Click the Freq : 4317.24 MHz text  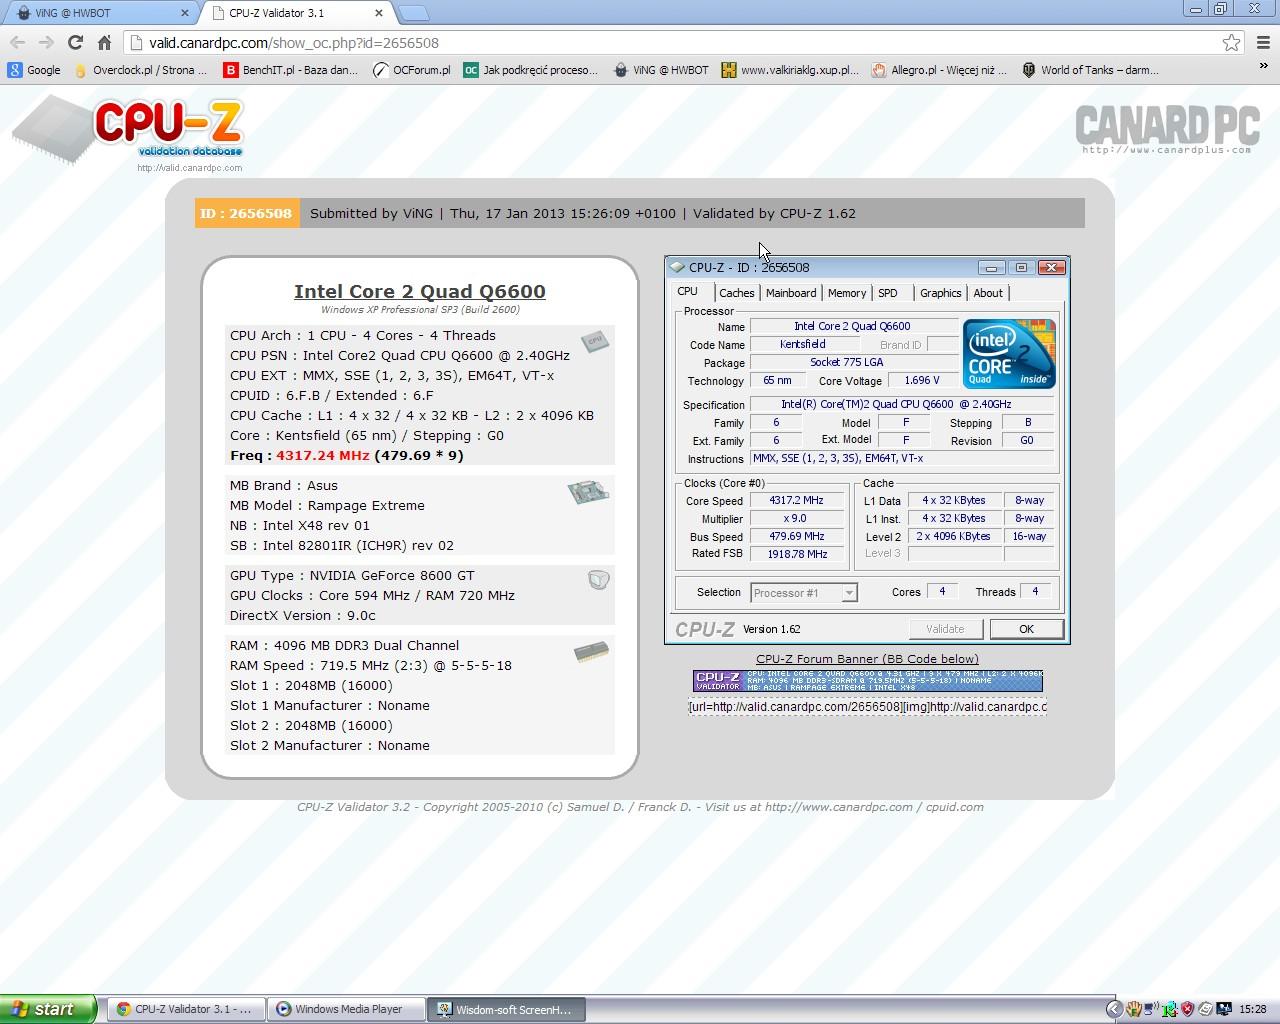point(347,455)
